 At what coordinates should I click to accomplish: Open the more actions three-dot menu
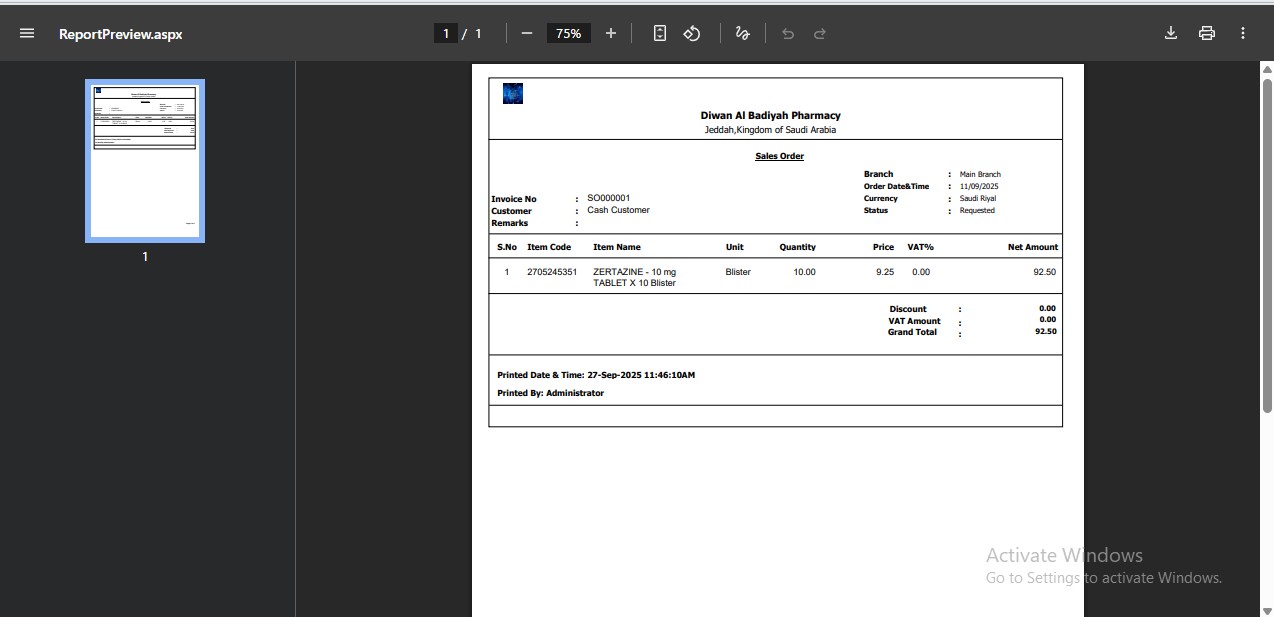(x=1243, y=33)
